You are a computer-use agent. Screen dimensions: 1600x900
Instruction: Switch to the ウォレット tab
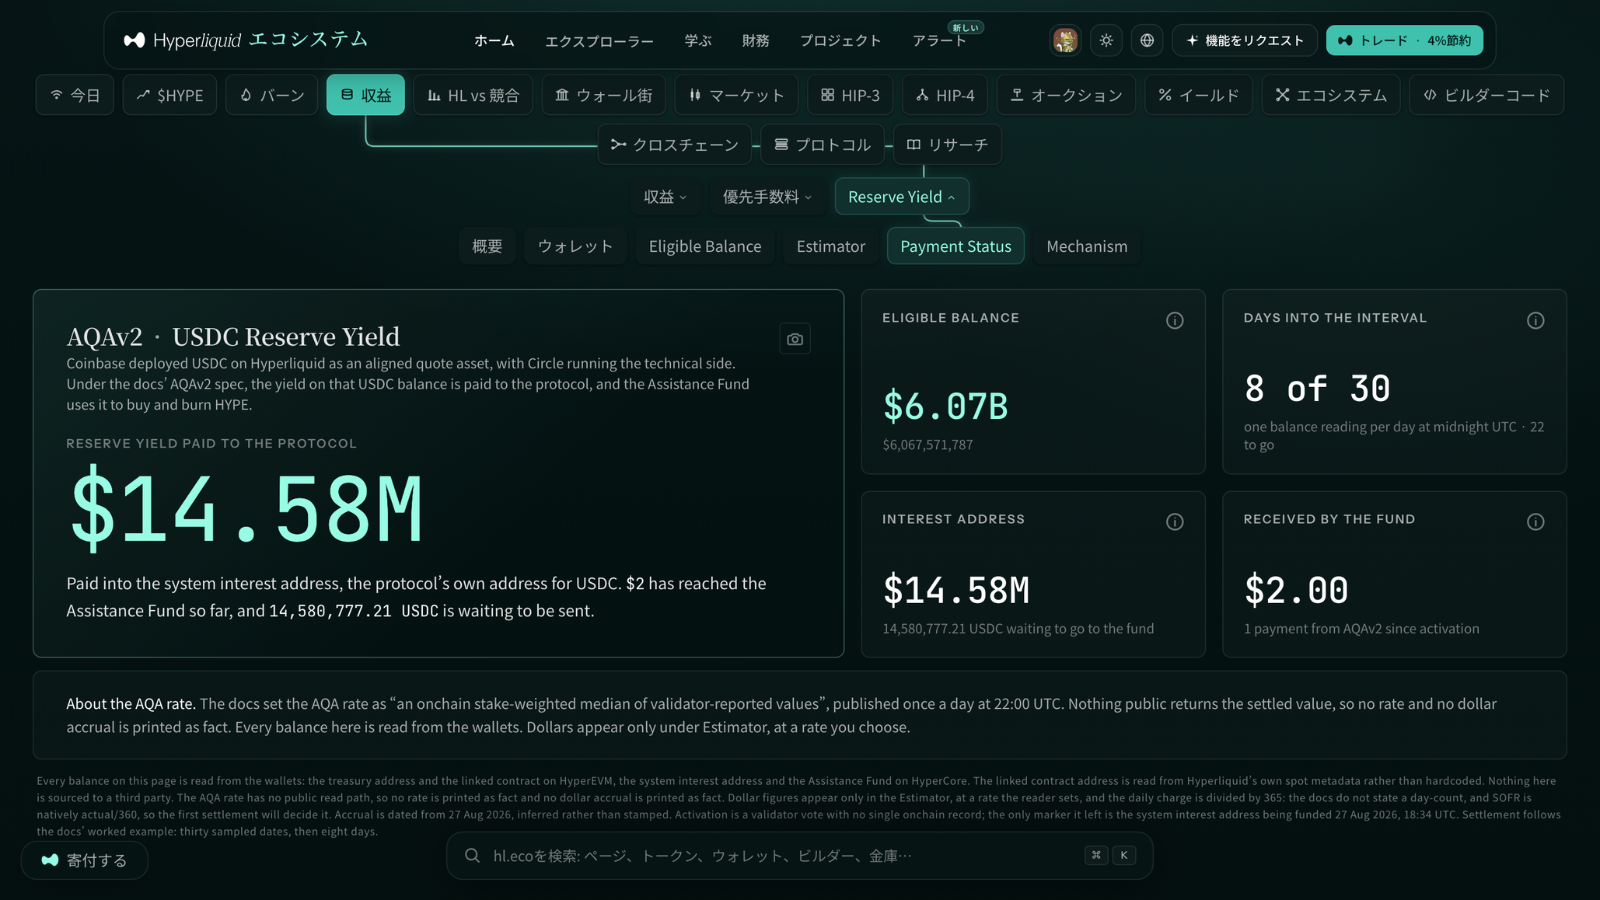[575, 246]
